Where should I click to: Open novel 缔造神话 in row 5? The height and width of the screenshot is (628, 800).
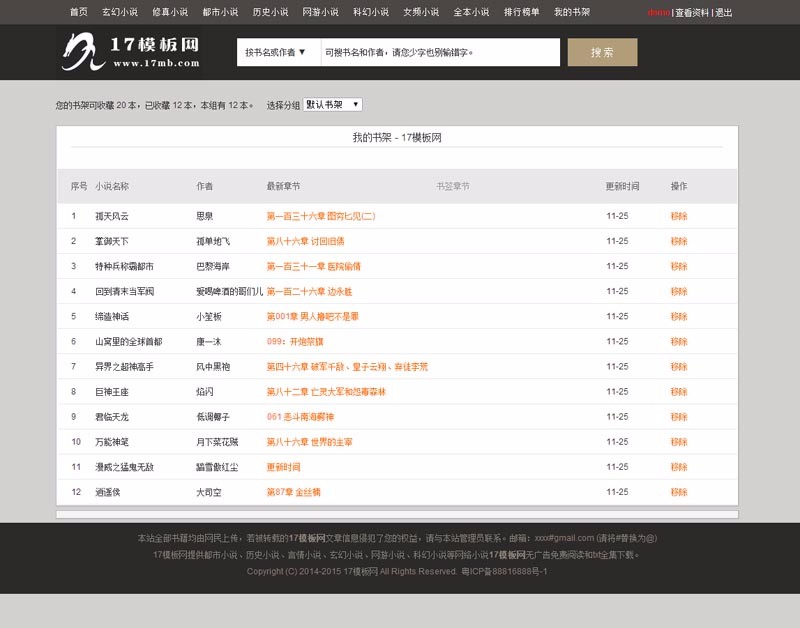click(112, 316)
